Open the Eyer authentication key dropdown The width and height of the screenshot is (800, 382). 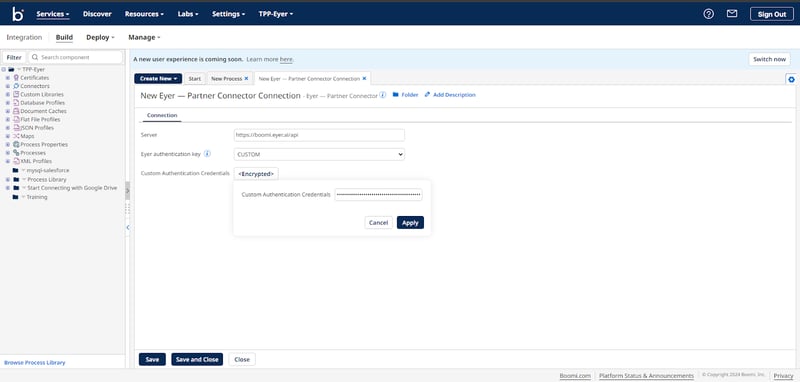pos(319,154)
